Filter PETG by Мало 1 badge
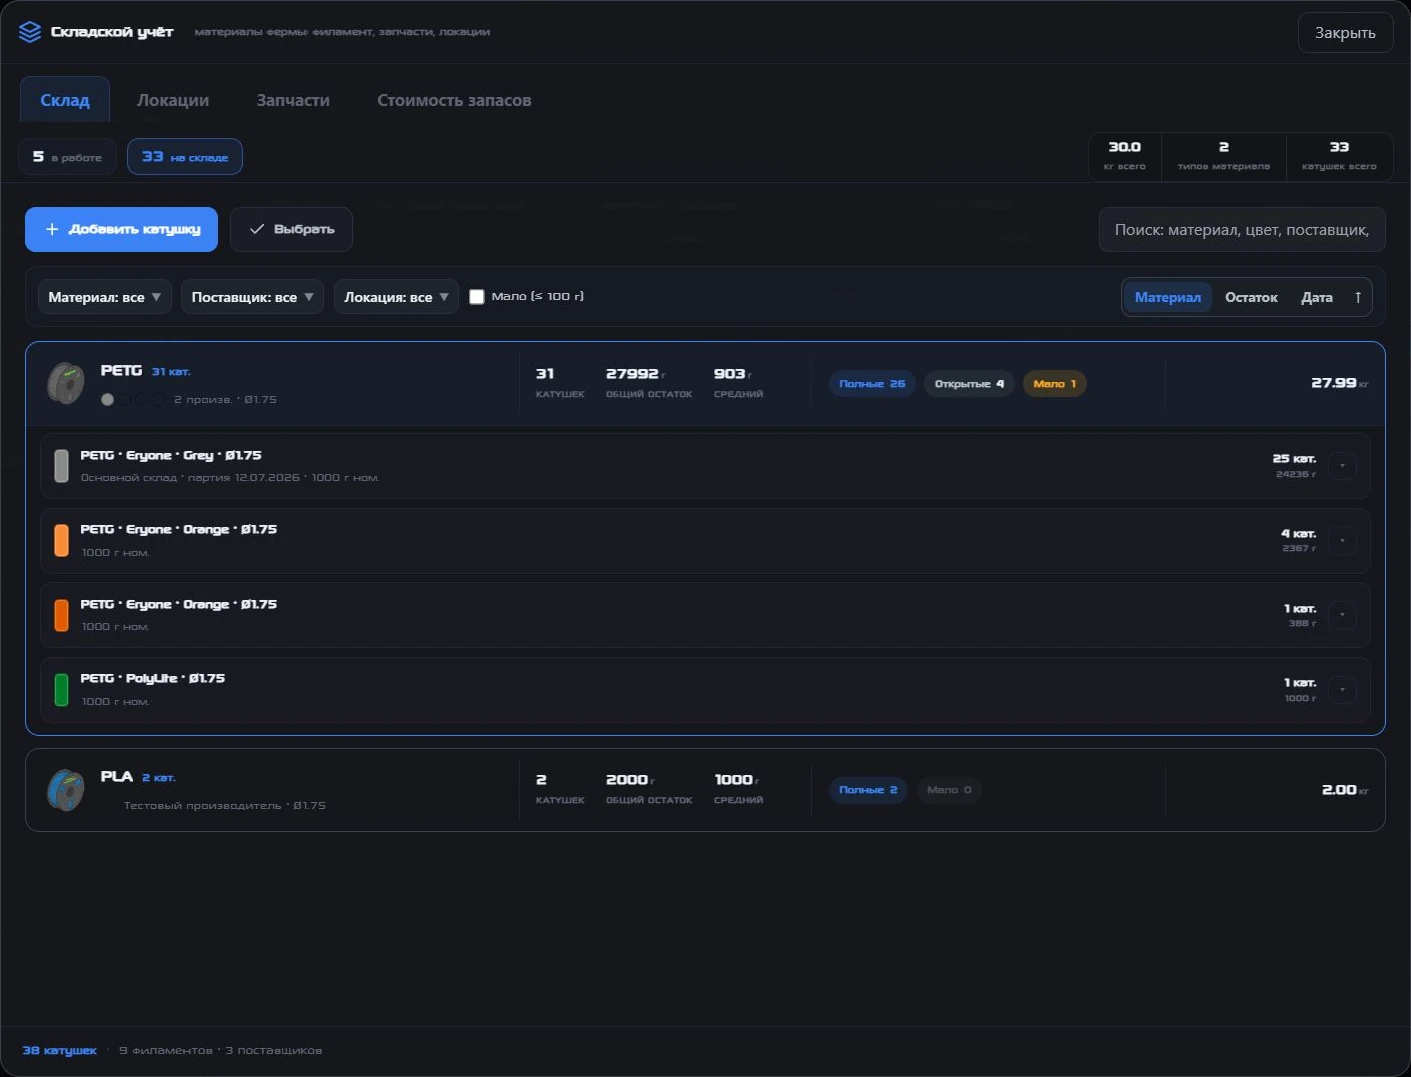1411x1077 pixels. [x=1054, y=384]
